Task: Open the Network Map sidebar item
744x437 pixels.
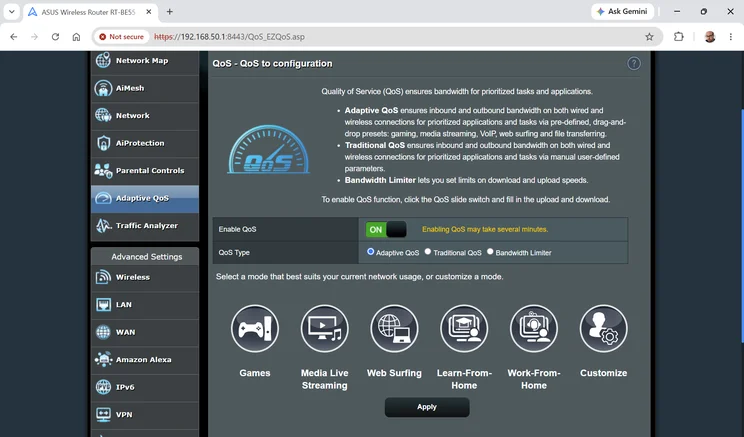Action: coord(145,61)
